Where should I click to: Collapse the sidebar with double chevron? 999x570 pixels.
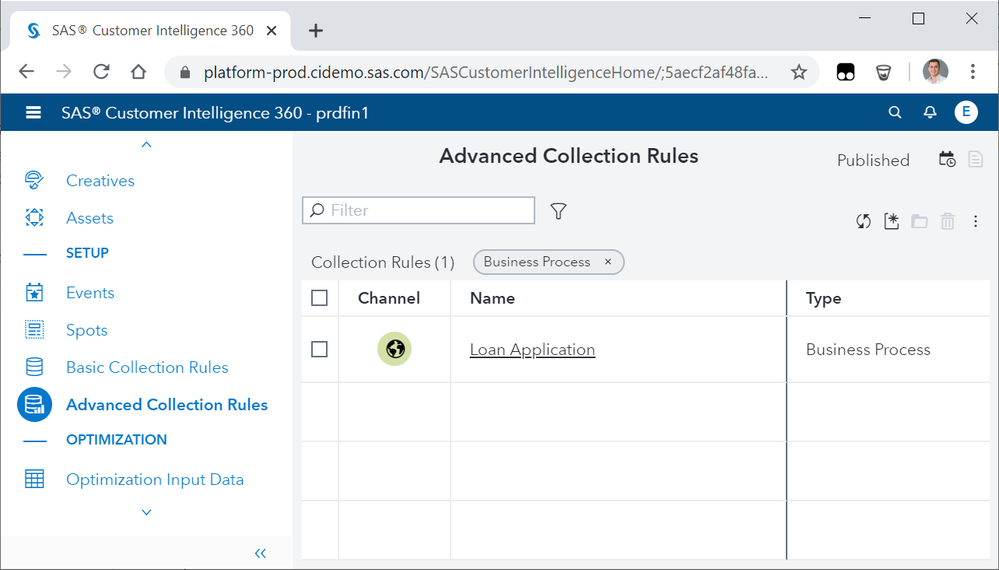coord(260,553)
